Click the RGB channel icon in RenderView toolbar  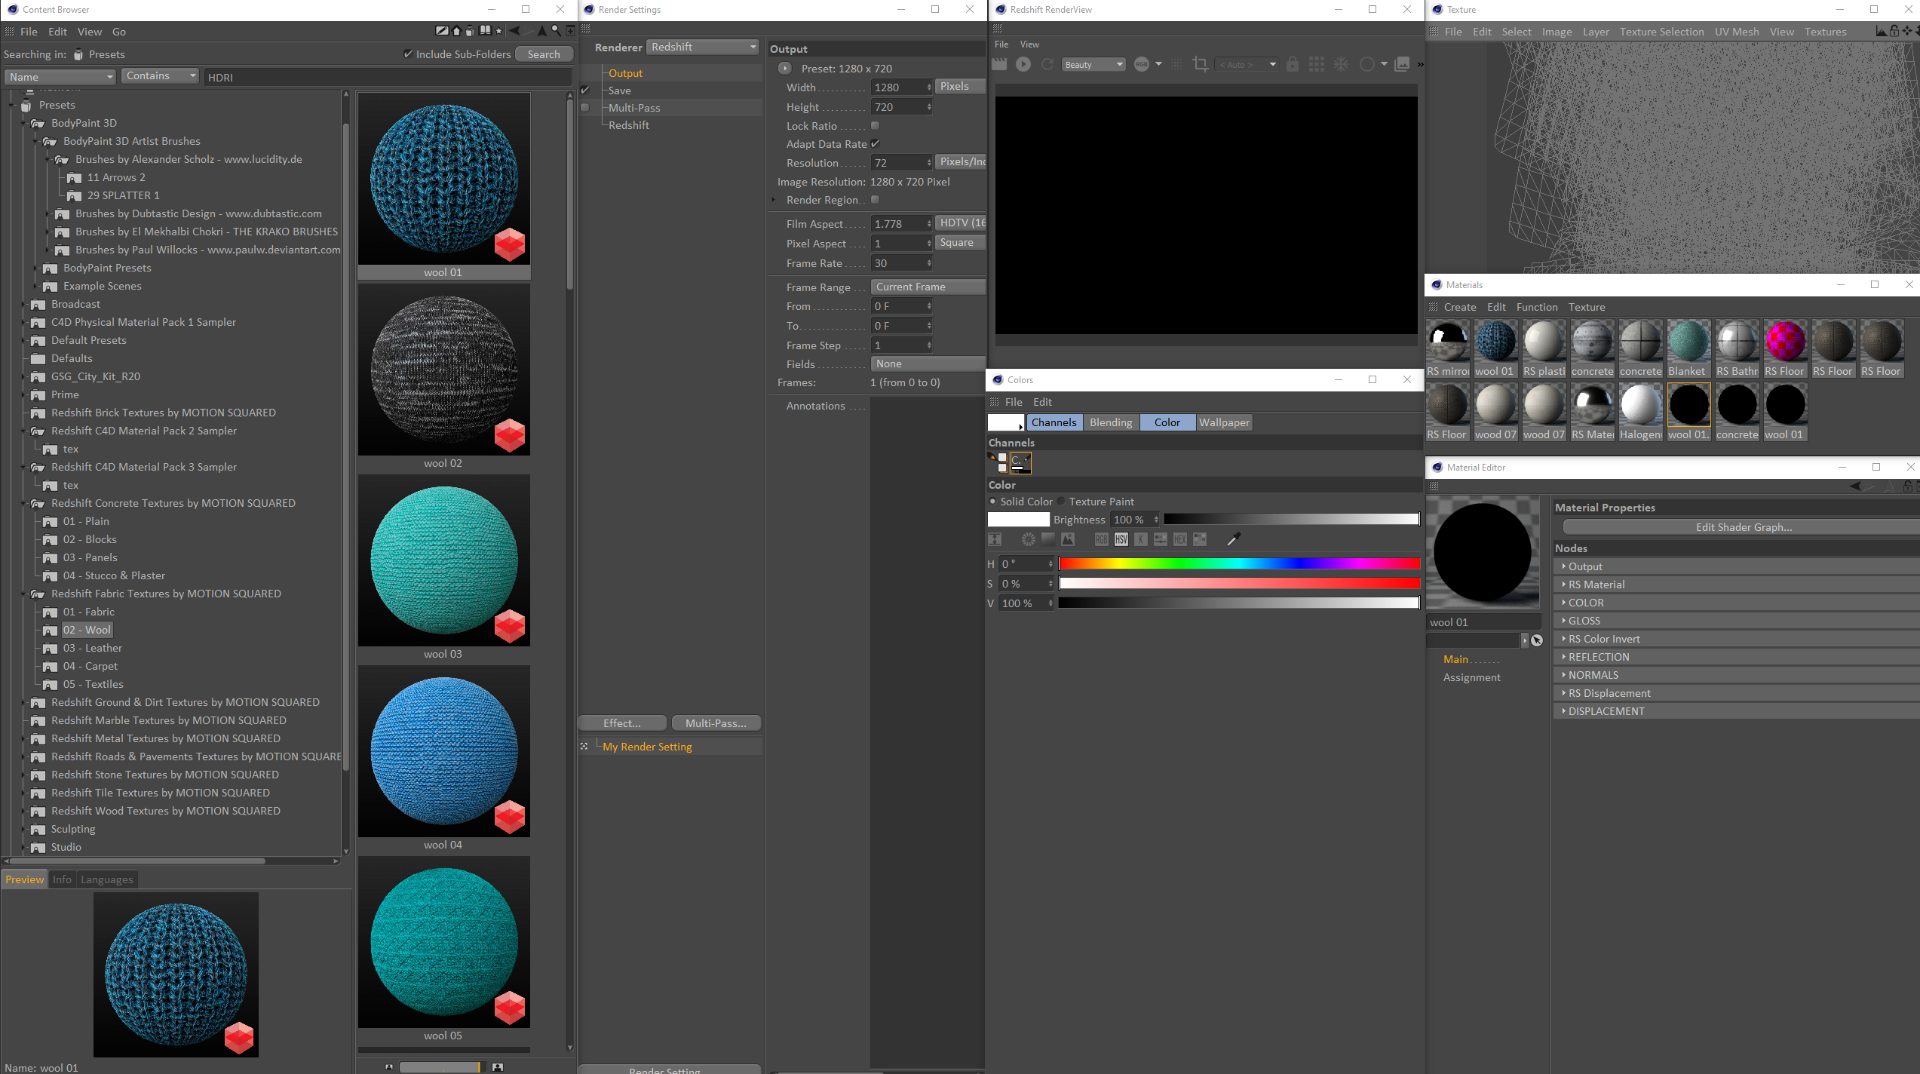[1142, 64]
